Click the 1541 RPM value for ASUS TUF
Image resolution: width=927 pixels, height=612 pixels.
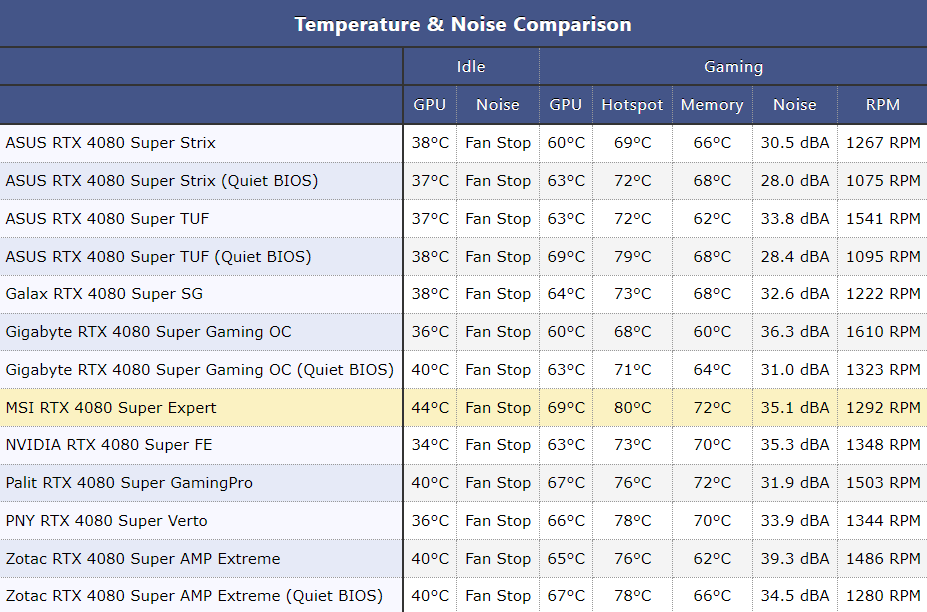coord(883,219)
